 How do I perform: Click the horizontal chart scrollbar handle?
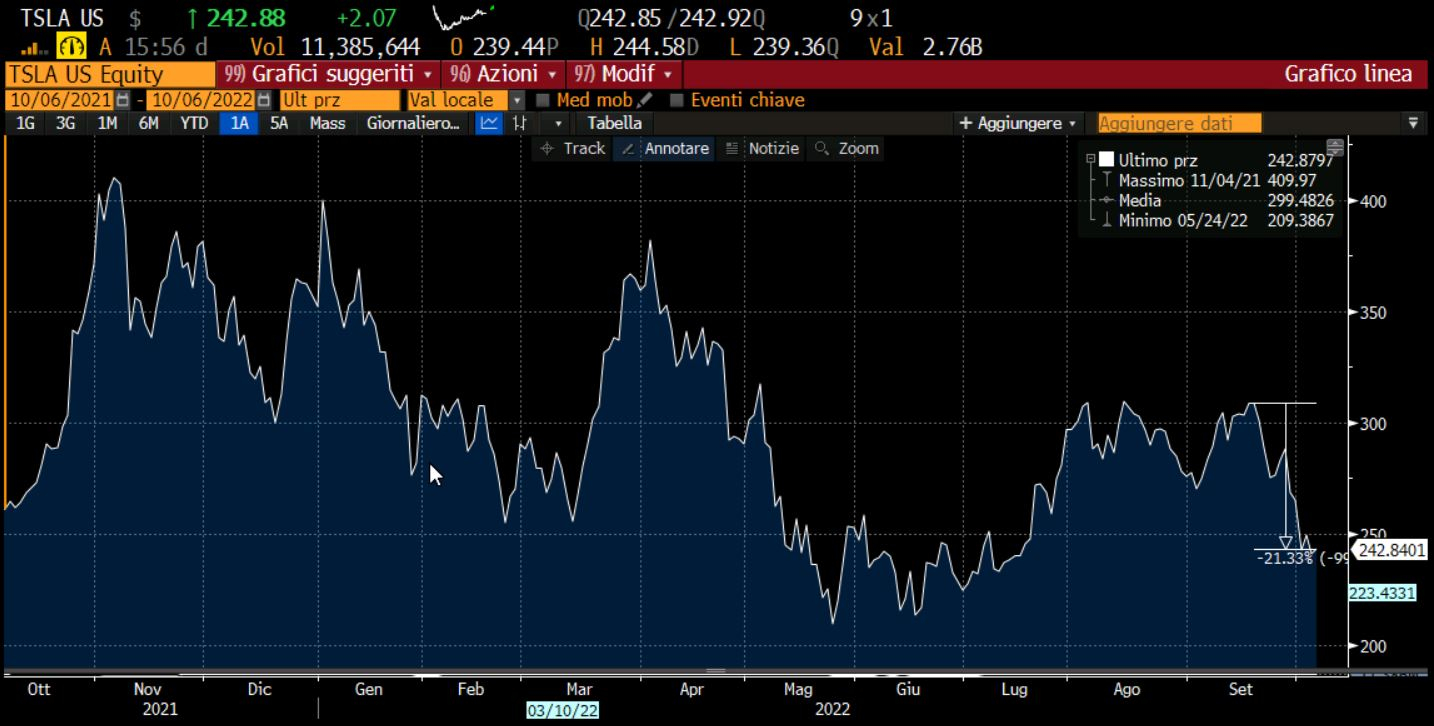(716, 671)
